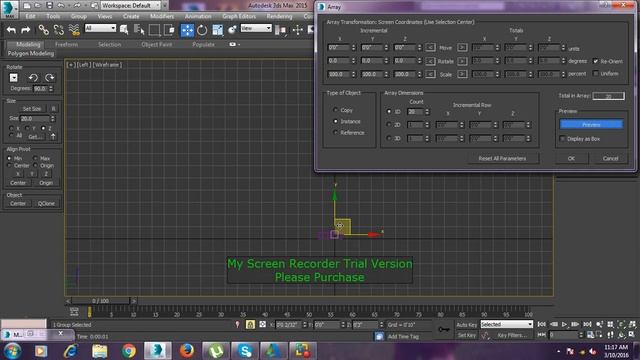Click the Set Size button
The width and height of the screenshot is (640, 360).
point(32,109)
